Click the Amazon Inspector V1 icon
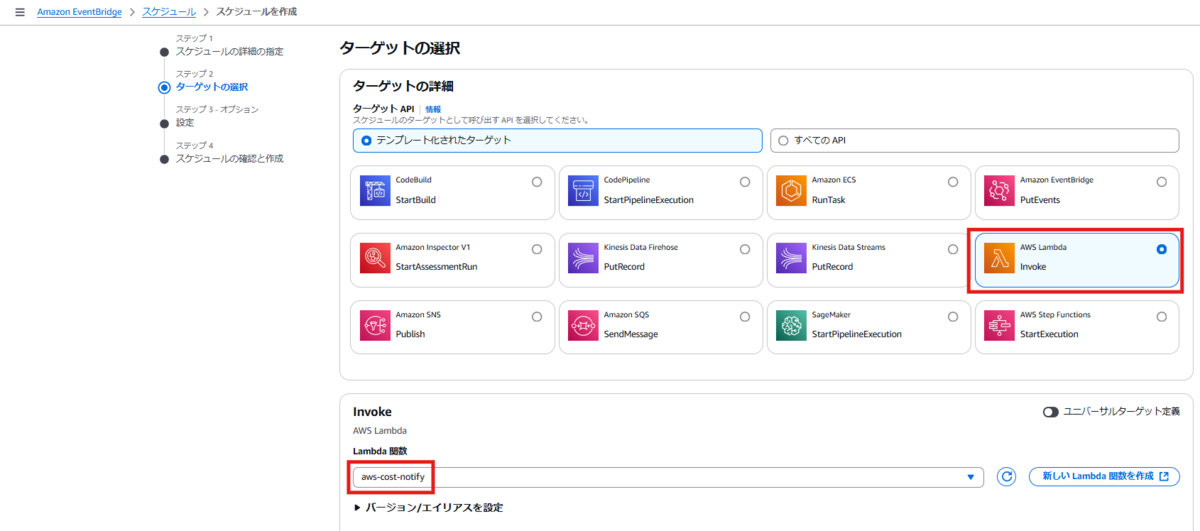Image resolution: width=1200 pixels, height=531 pixels. point(376,258)
